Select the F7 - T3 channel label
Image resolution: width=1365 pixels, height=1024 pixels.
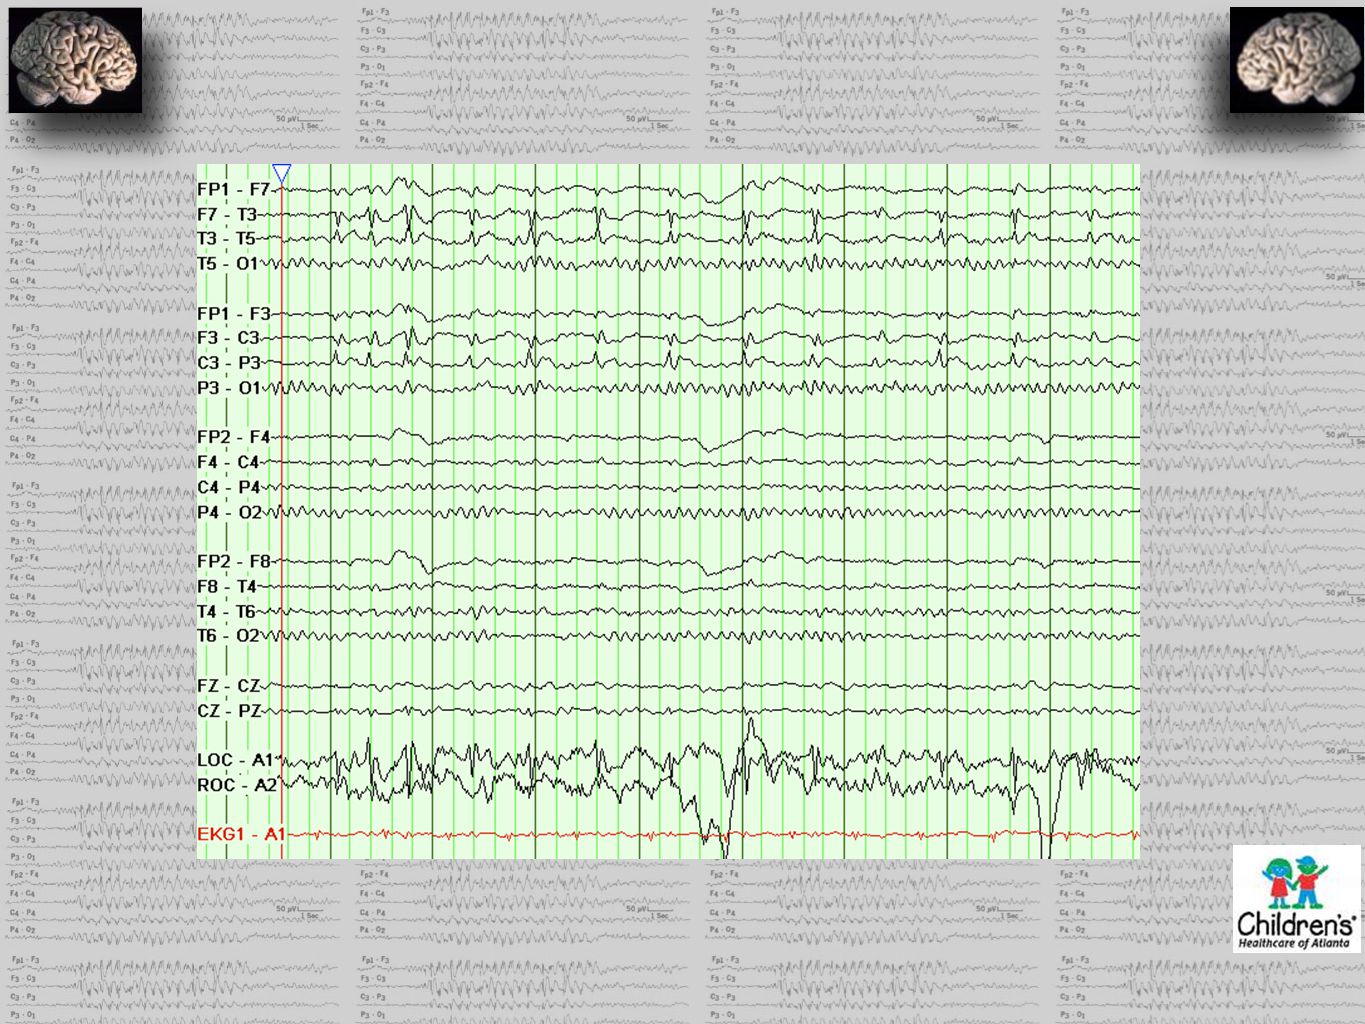tap(227, 214)
